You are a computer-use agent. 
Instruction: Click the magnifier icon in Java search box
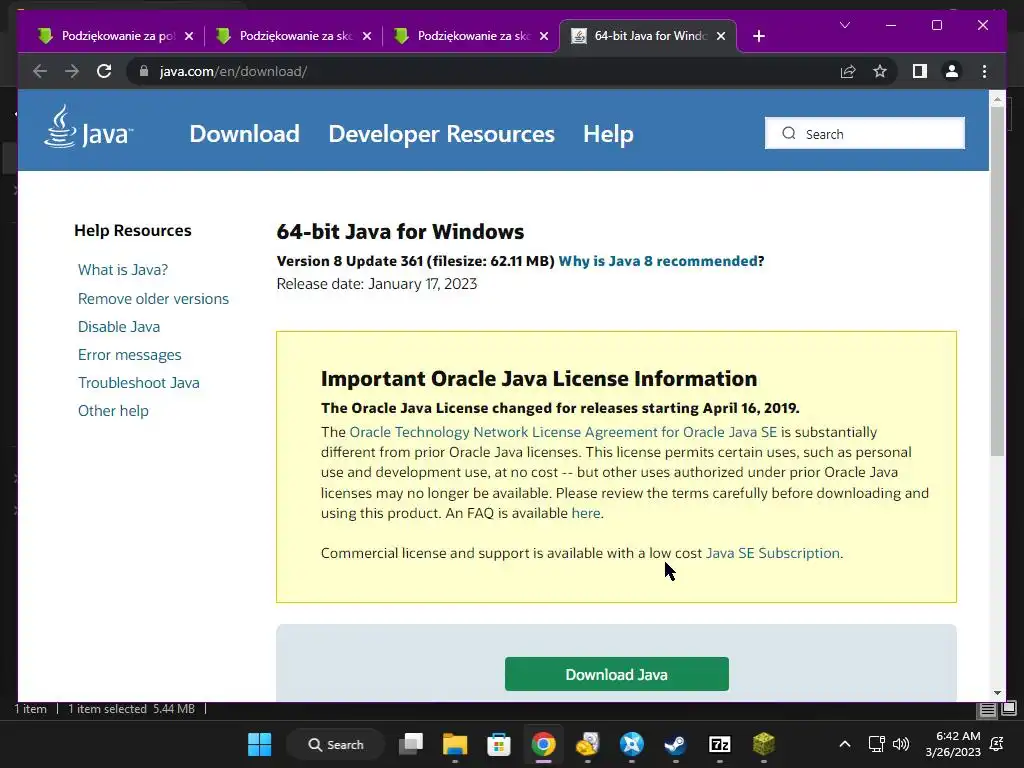click(x=789, y=133)
